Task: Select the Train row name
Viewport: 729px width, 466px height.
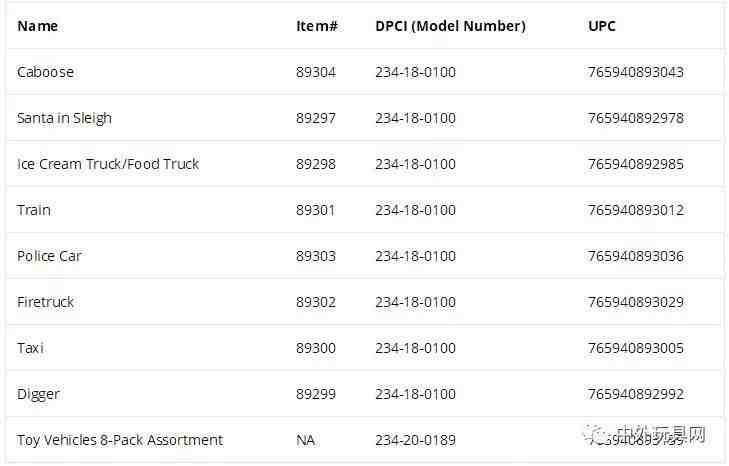Action: coord(33,210)
